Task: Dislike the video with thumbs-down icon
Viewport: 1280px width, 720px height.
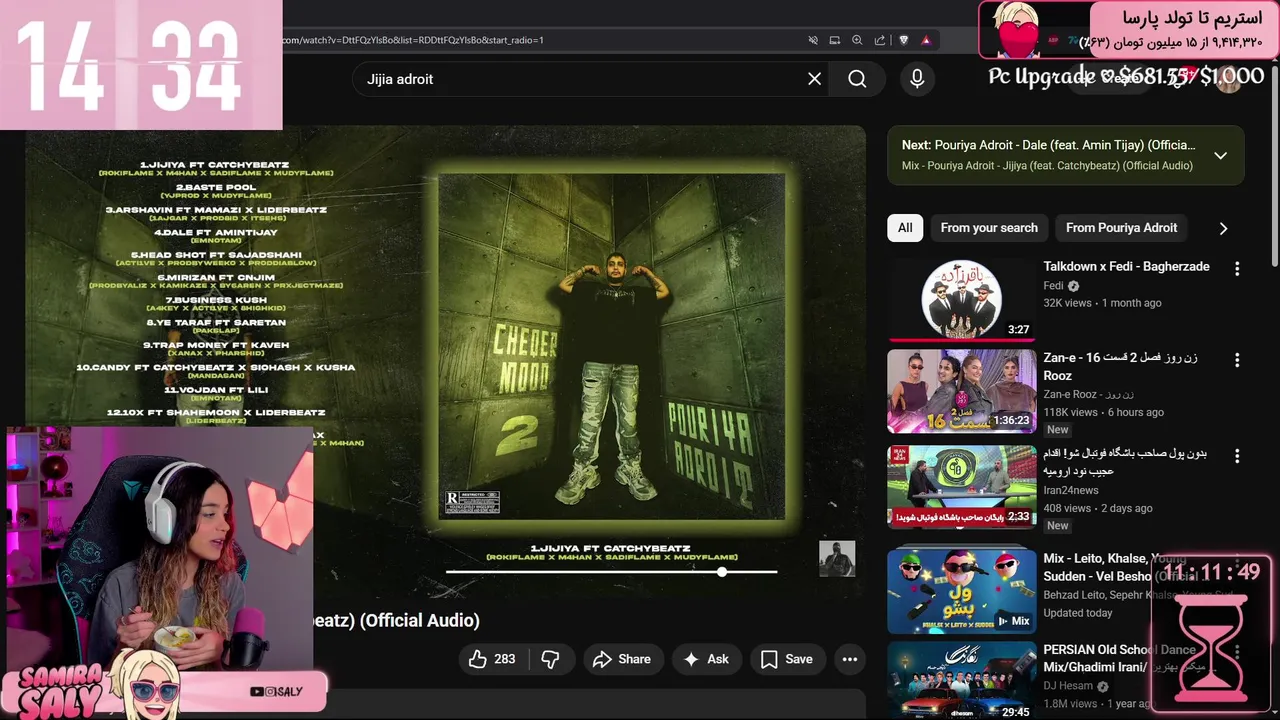Action: pyautogui.click(x=550, y=659)
